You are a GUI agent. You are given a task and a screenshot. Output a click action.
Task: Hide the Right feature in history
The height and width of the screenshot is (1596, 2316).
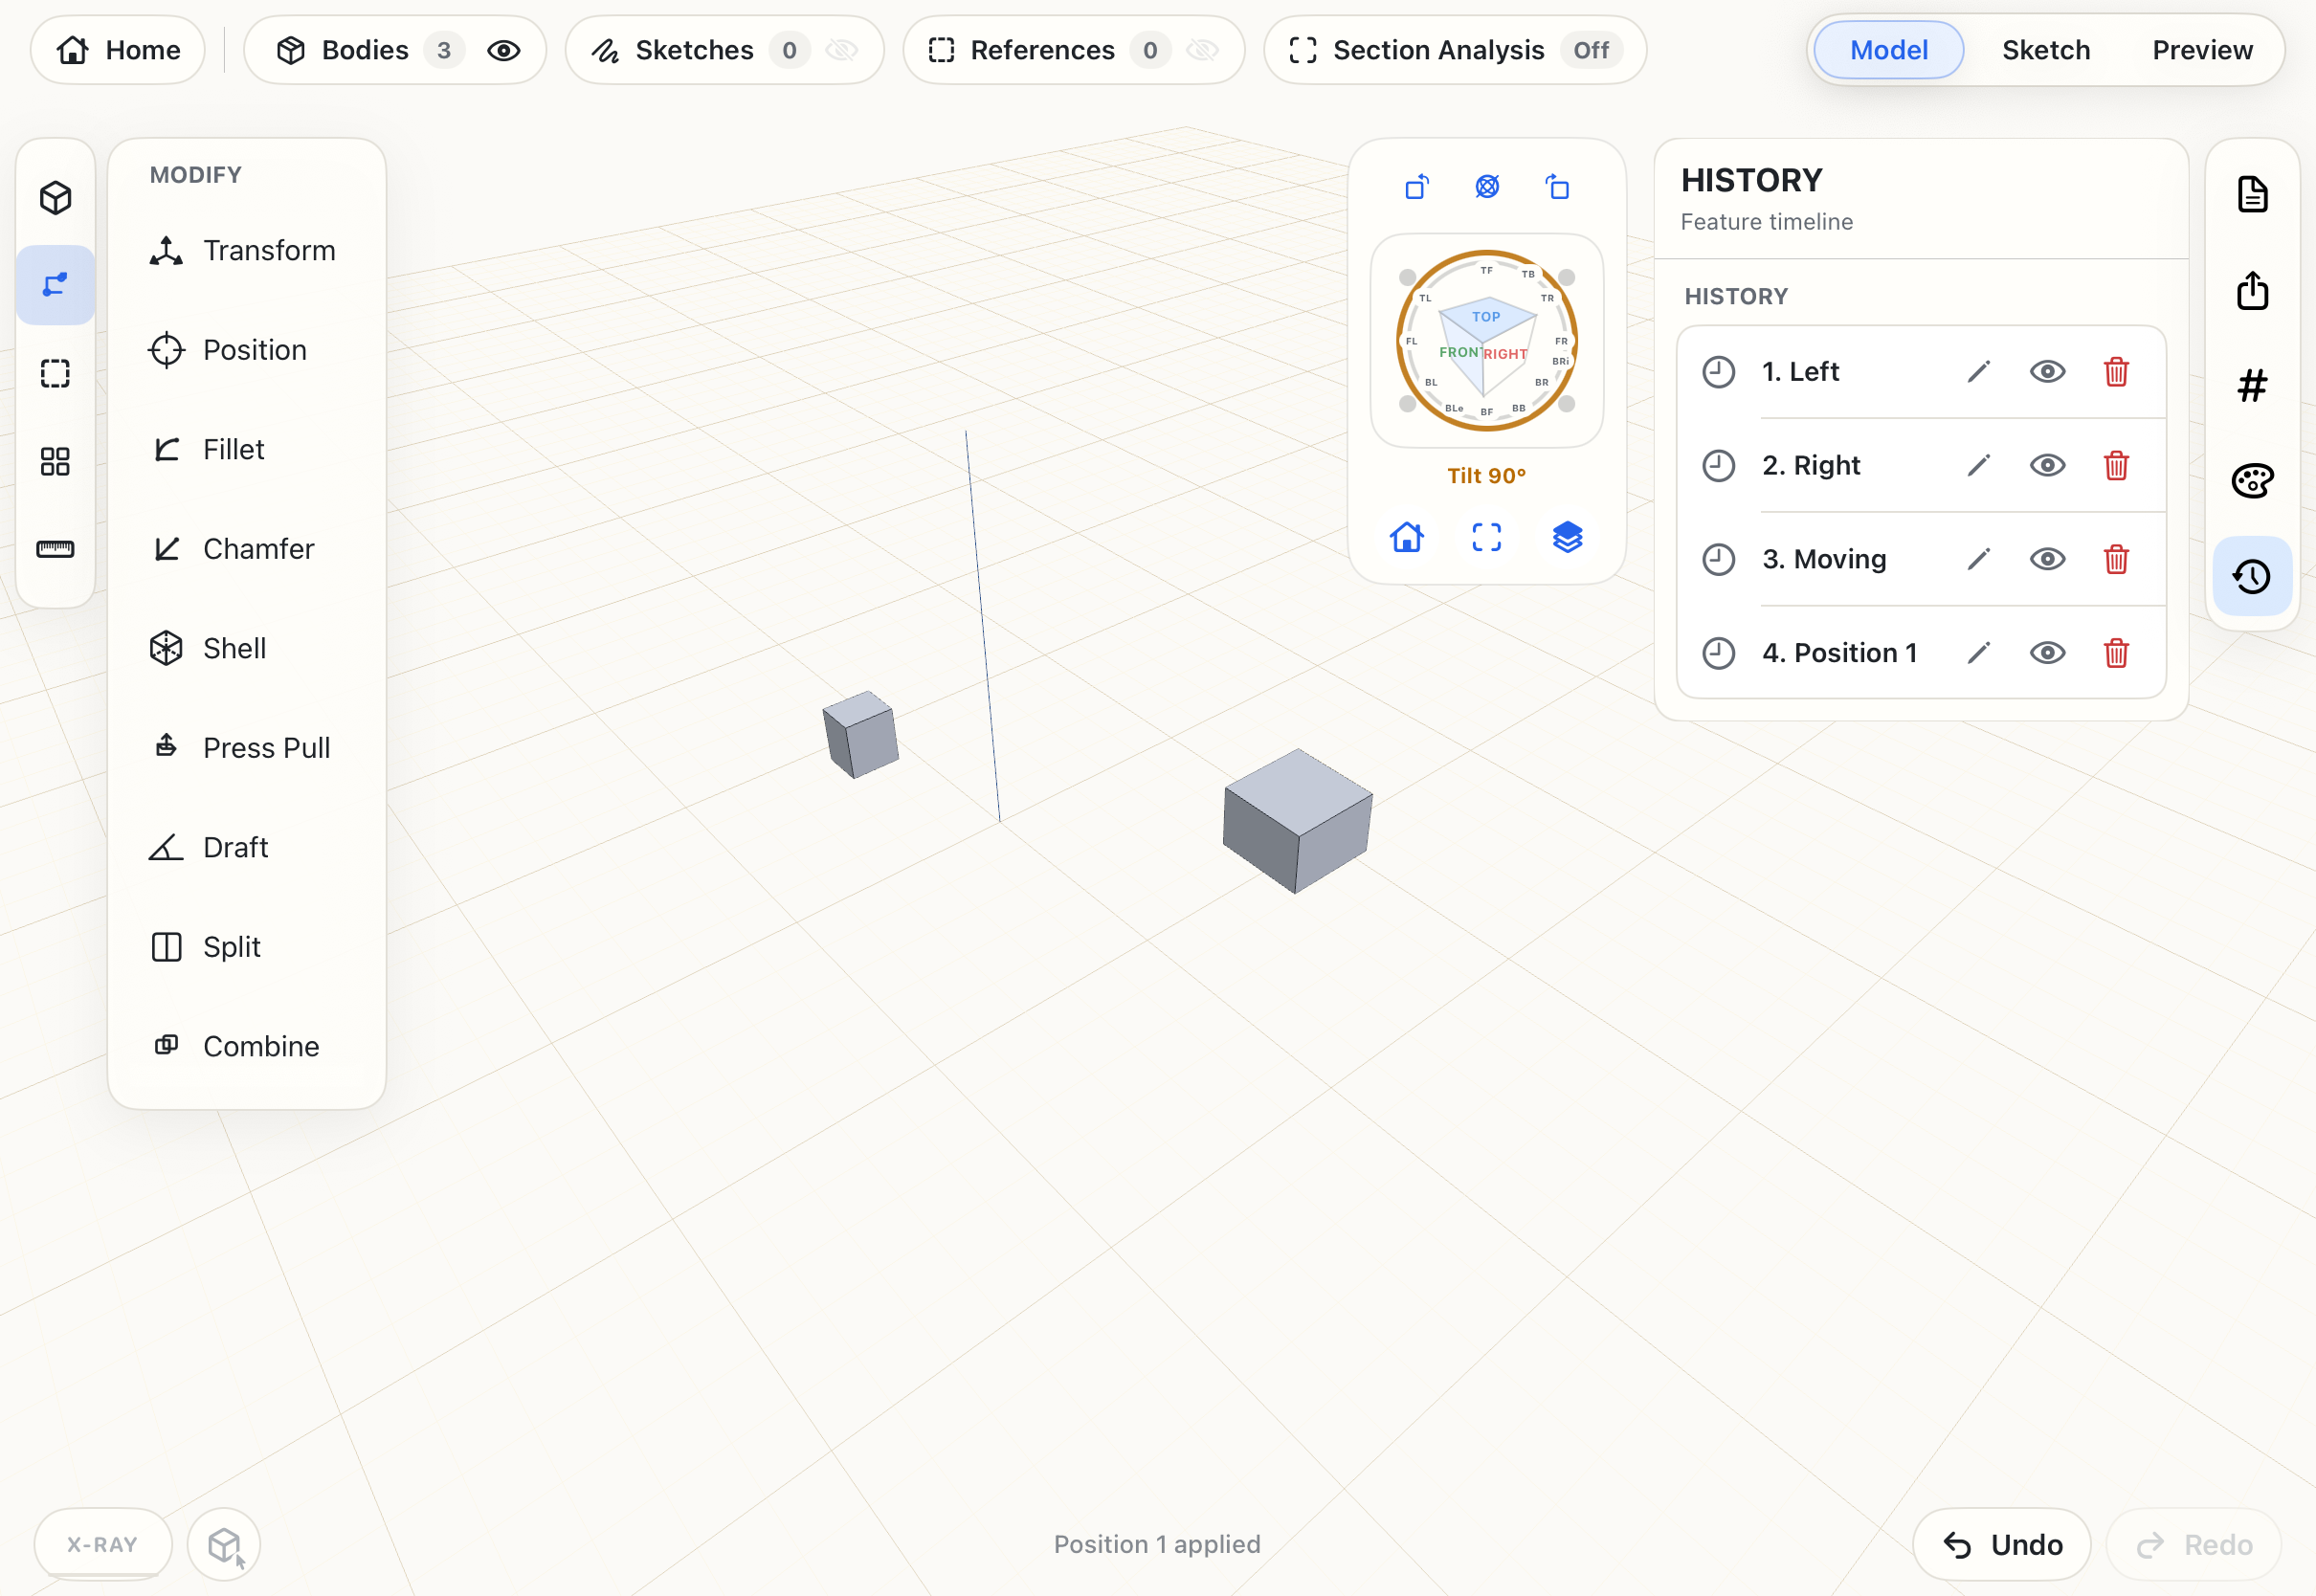click(2047, 466)
